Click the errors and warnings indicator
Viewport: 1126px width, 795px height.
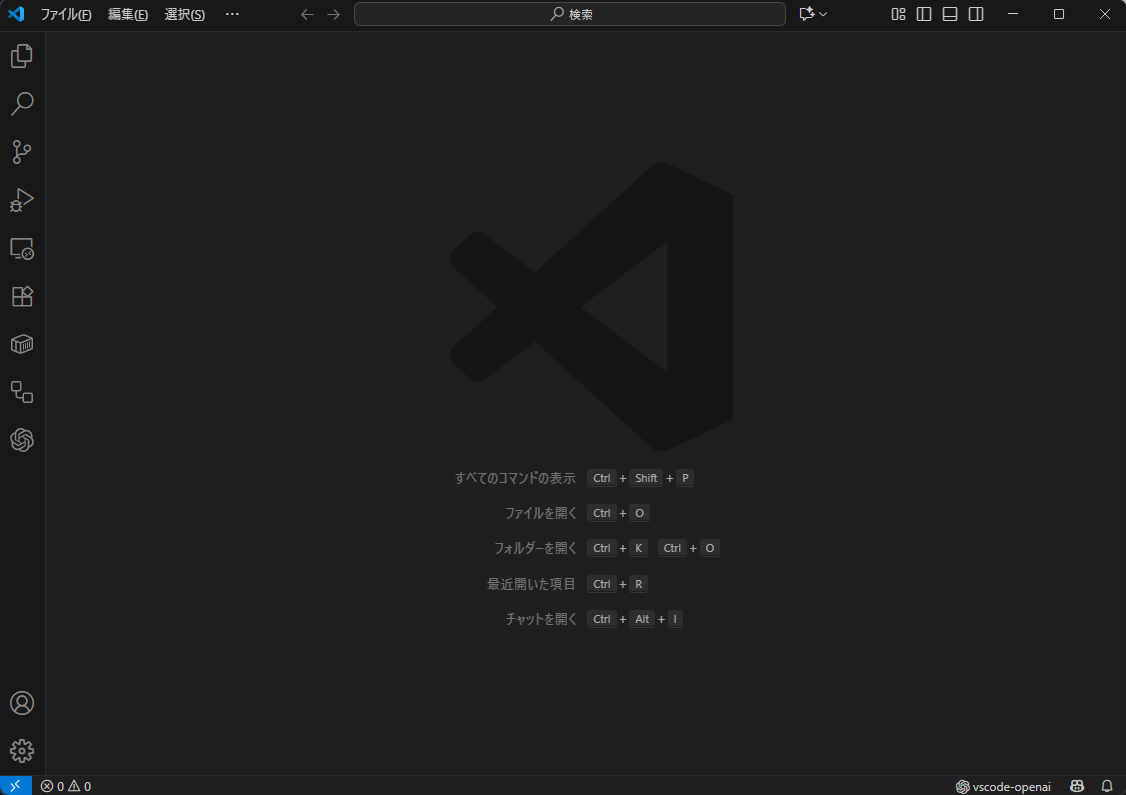coord(66,786)
